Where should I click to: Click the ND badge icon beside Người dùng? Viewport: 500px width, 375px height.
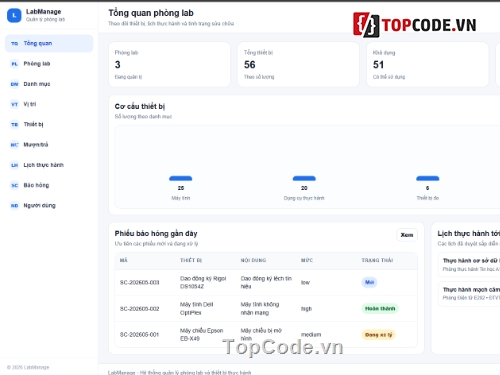point(14,206)
